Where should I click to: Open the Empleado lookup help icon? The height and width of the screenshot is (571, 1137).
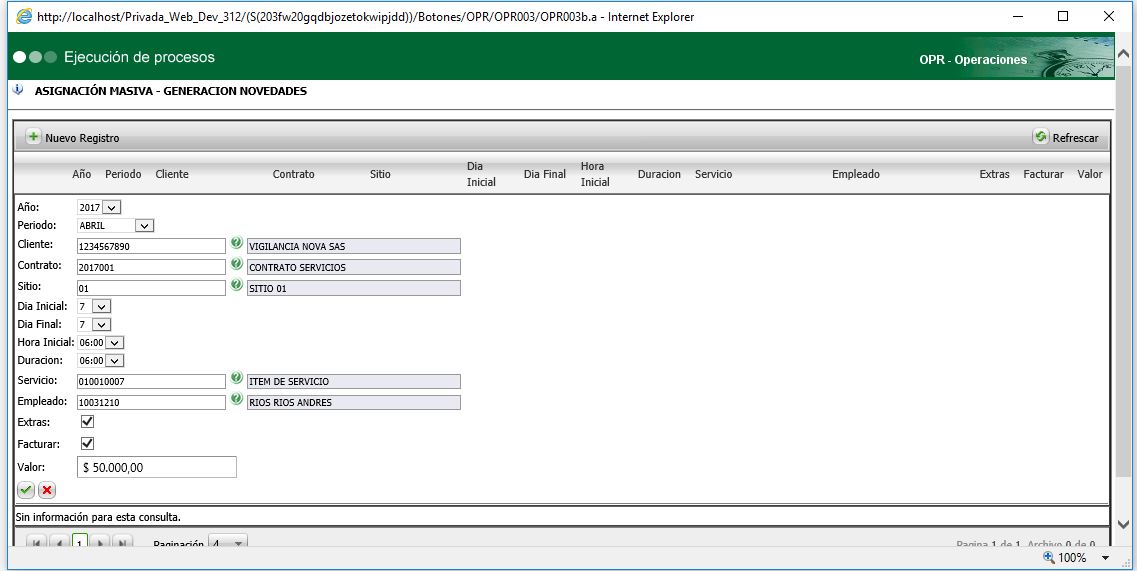coord(236,400)
